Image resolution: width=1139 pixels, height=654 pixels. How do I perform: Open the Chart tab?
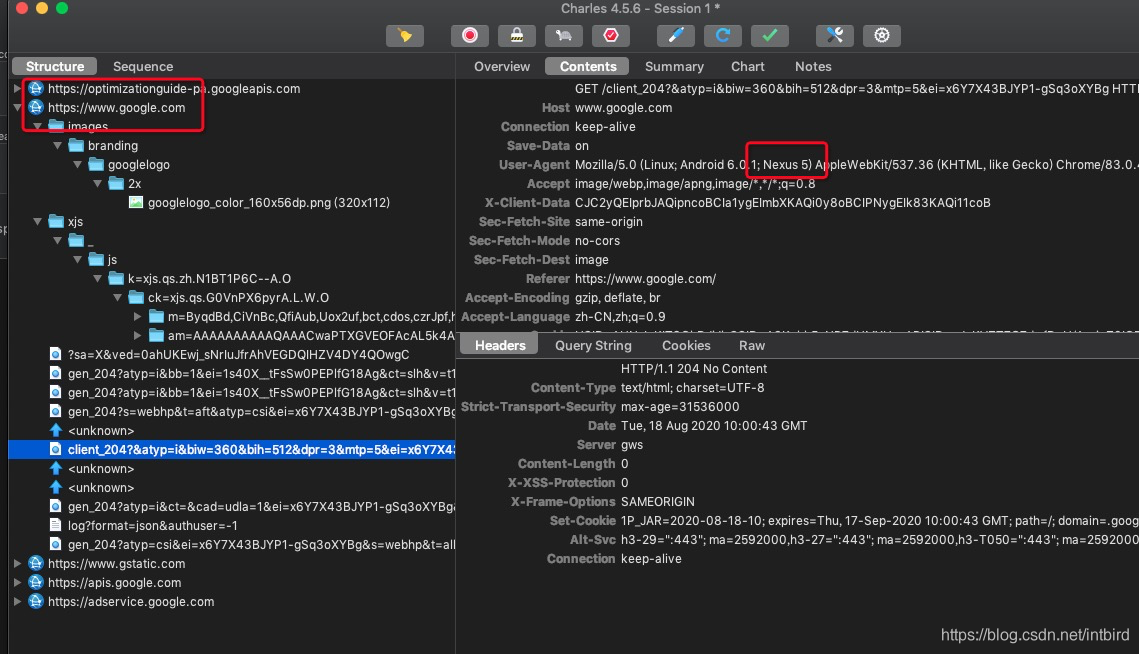point(747,66)
